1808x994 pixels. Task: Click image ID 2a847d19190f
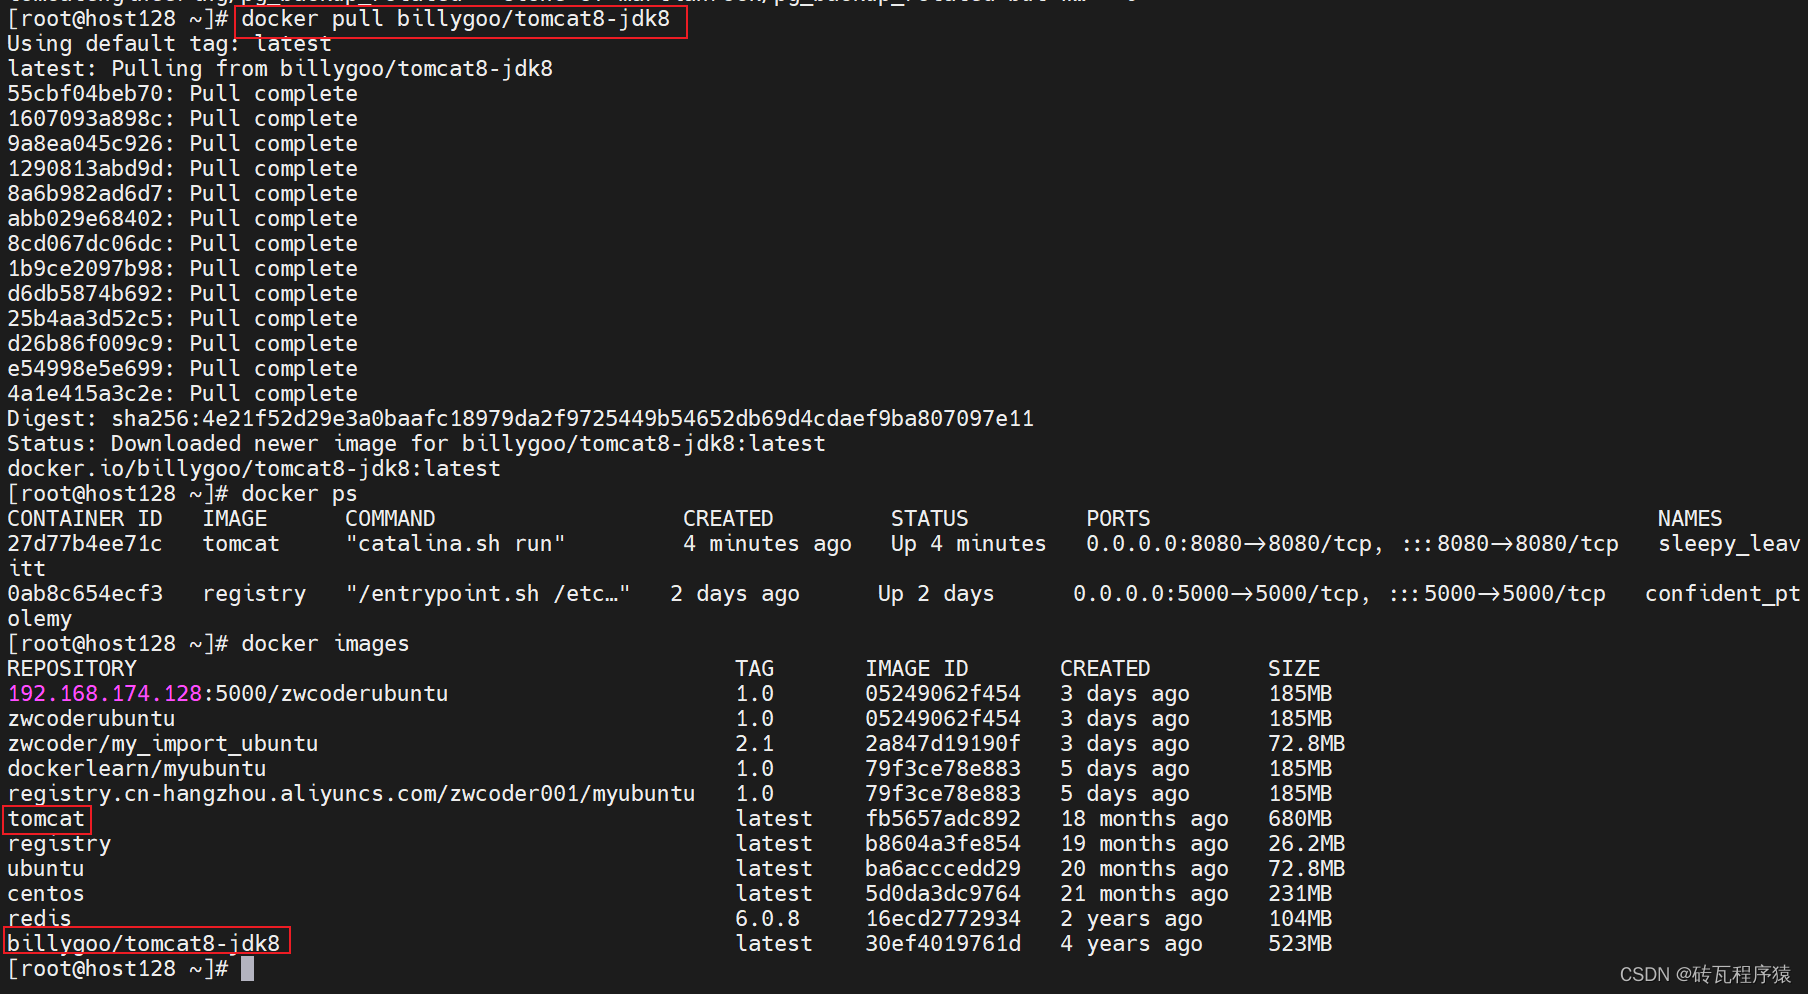(943, 744)
